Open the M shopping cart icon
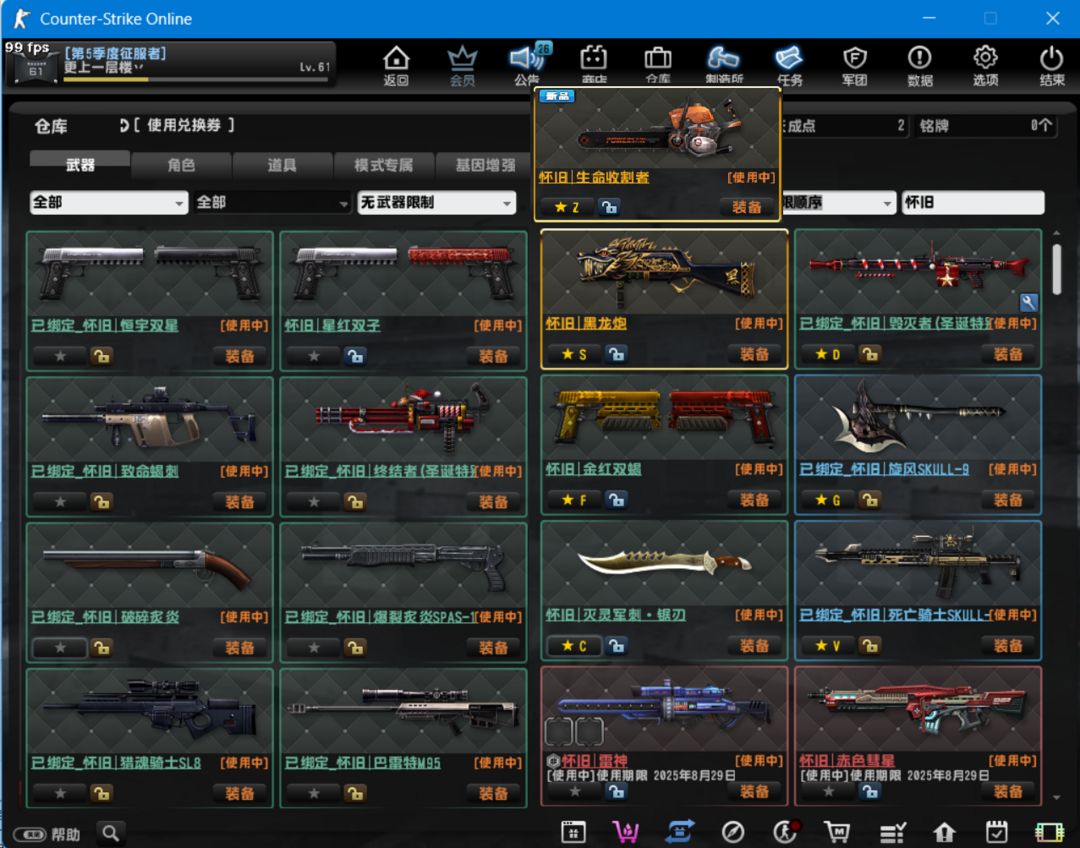Viewport: 1080px width, 848px height. [838, 832]
